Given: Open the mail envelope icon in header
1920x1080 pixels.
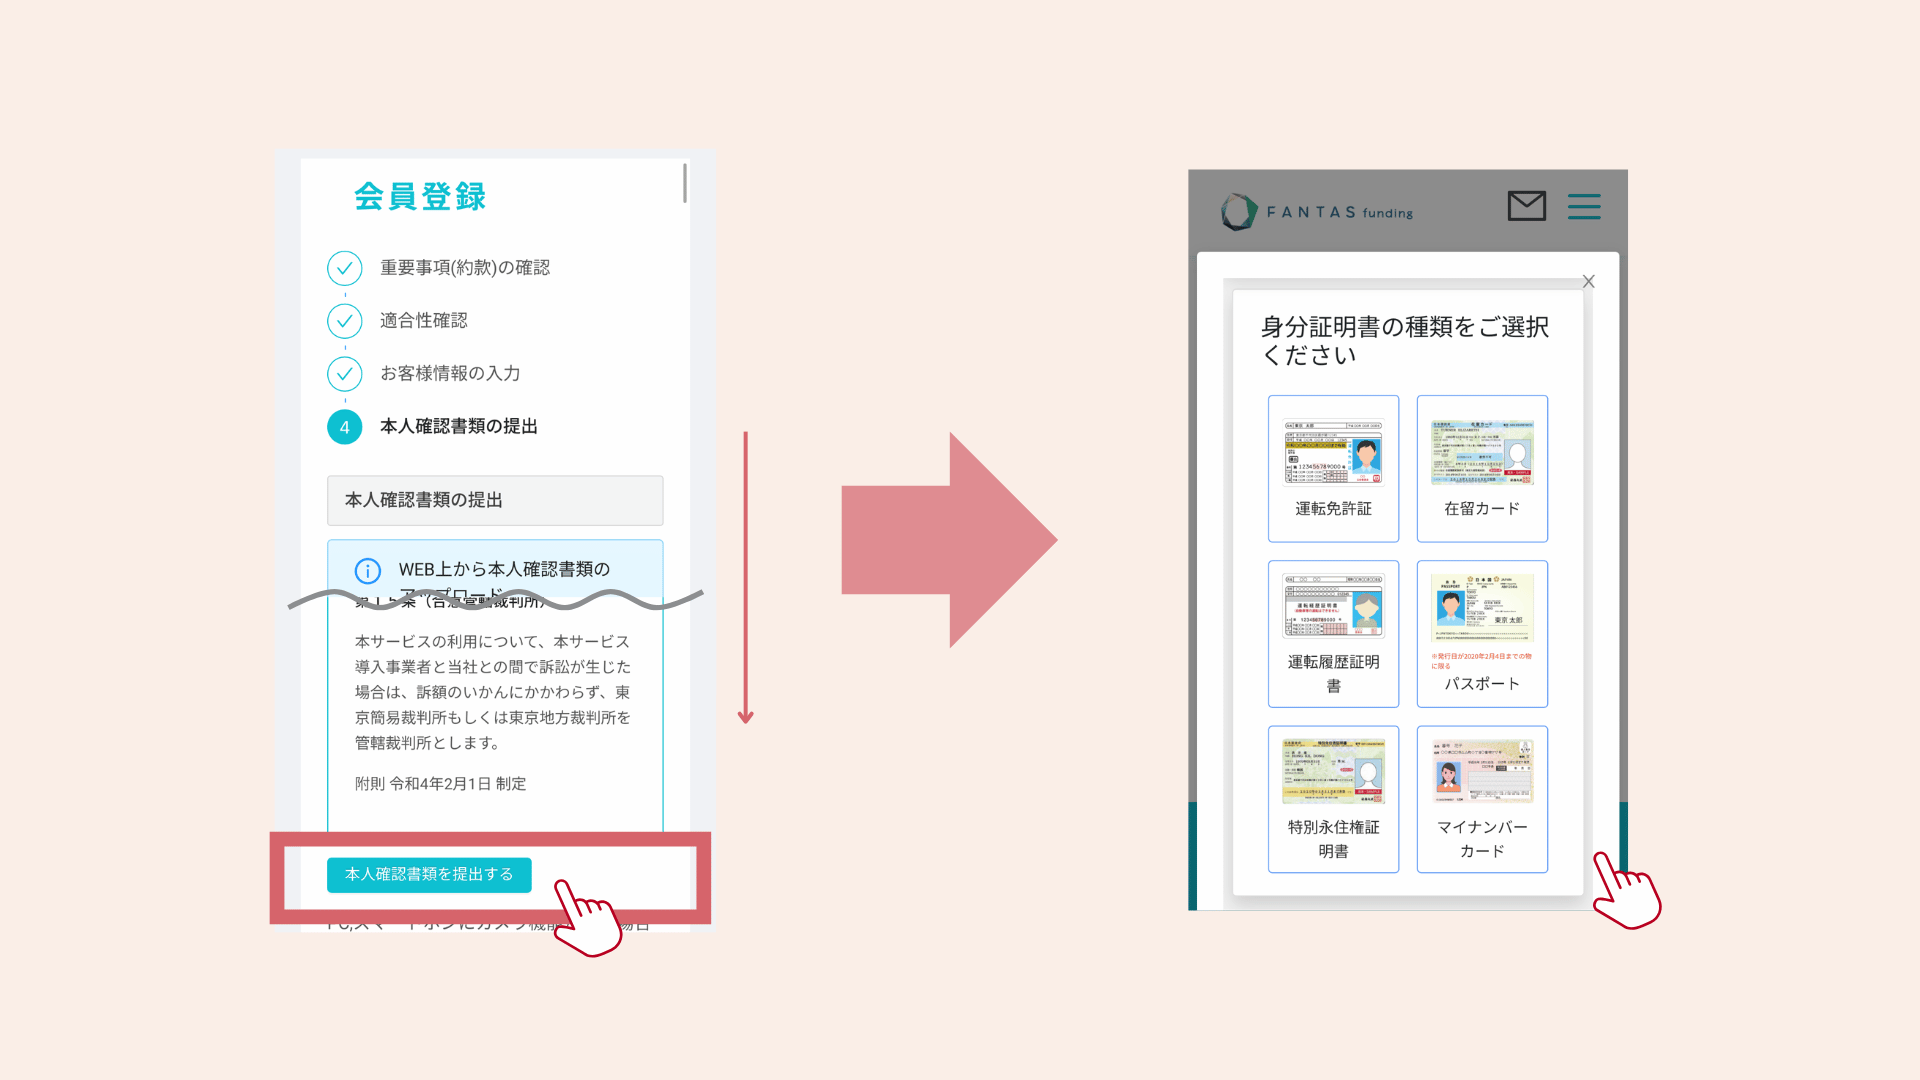Looking at the screenshot, I should (x=1526, y=206).
